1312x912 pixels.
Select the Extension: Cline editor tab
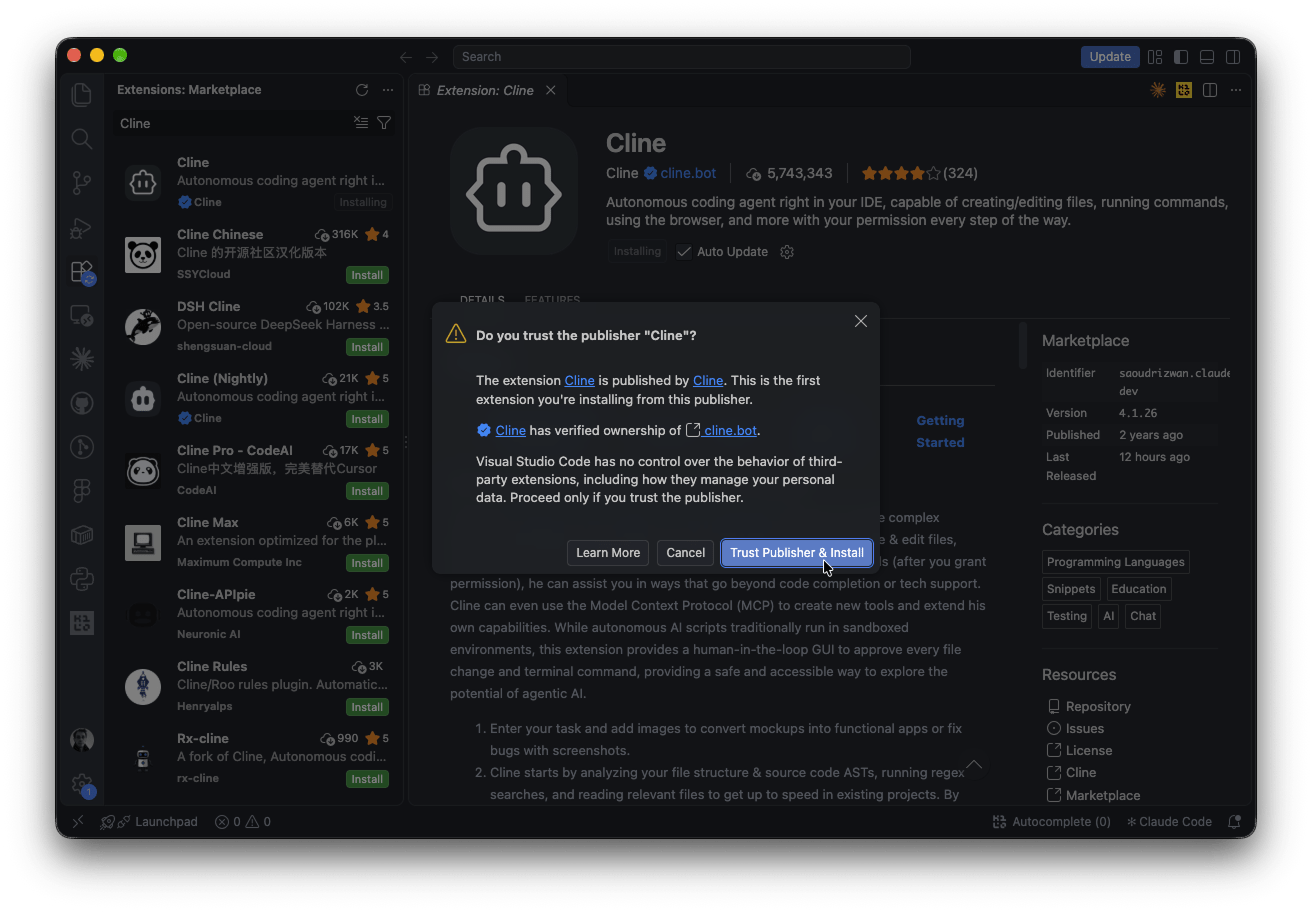click(x=486, y=90)
